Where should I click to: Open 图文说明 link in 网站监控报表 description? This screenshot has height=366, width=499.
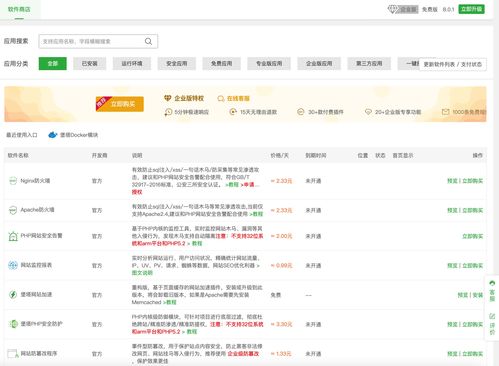pyautogui.click(x=142, y=273)
